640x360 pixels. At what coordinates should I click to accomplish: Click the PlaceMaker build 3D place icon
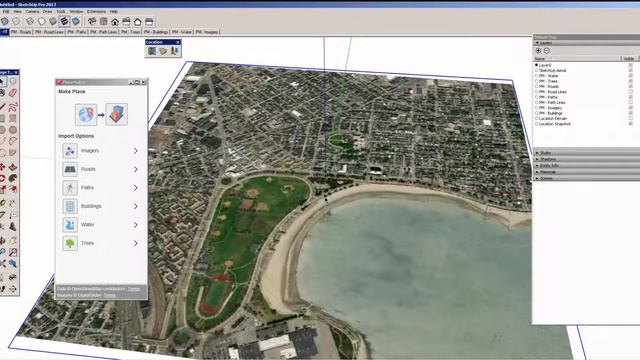click(117, 114)
